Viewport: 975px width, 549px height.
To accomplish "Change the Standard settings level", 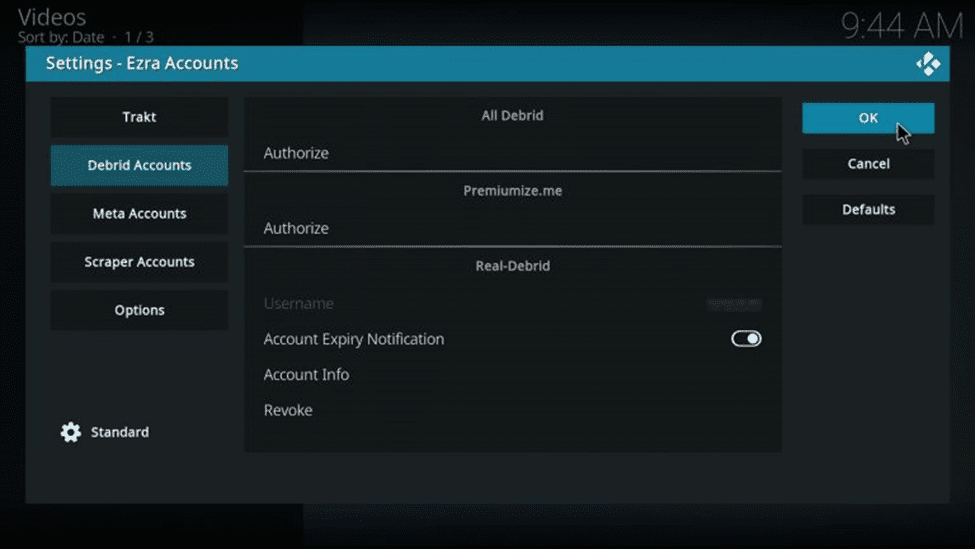I will [119, 432].
